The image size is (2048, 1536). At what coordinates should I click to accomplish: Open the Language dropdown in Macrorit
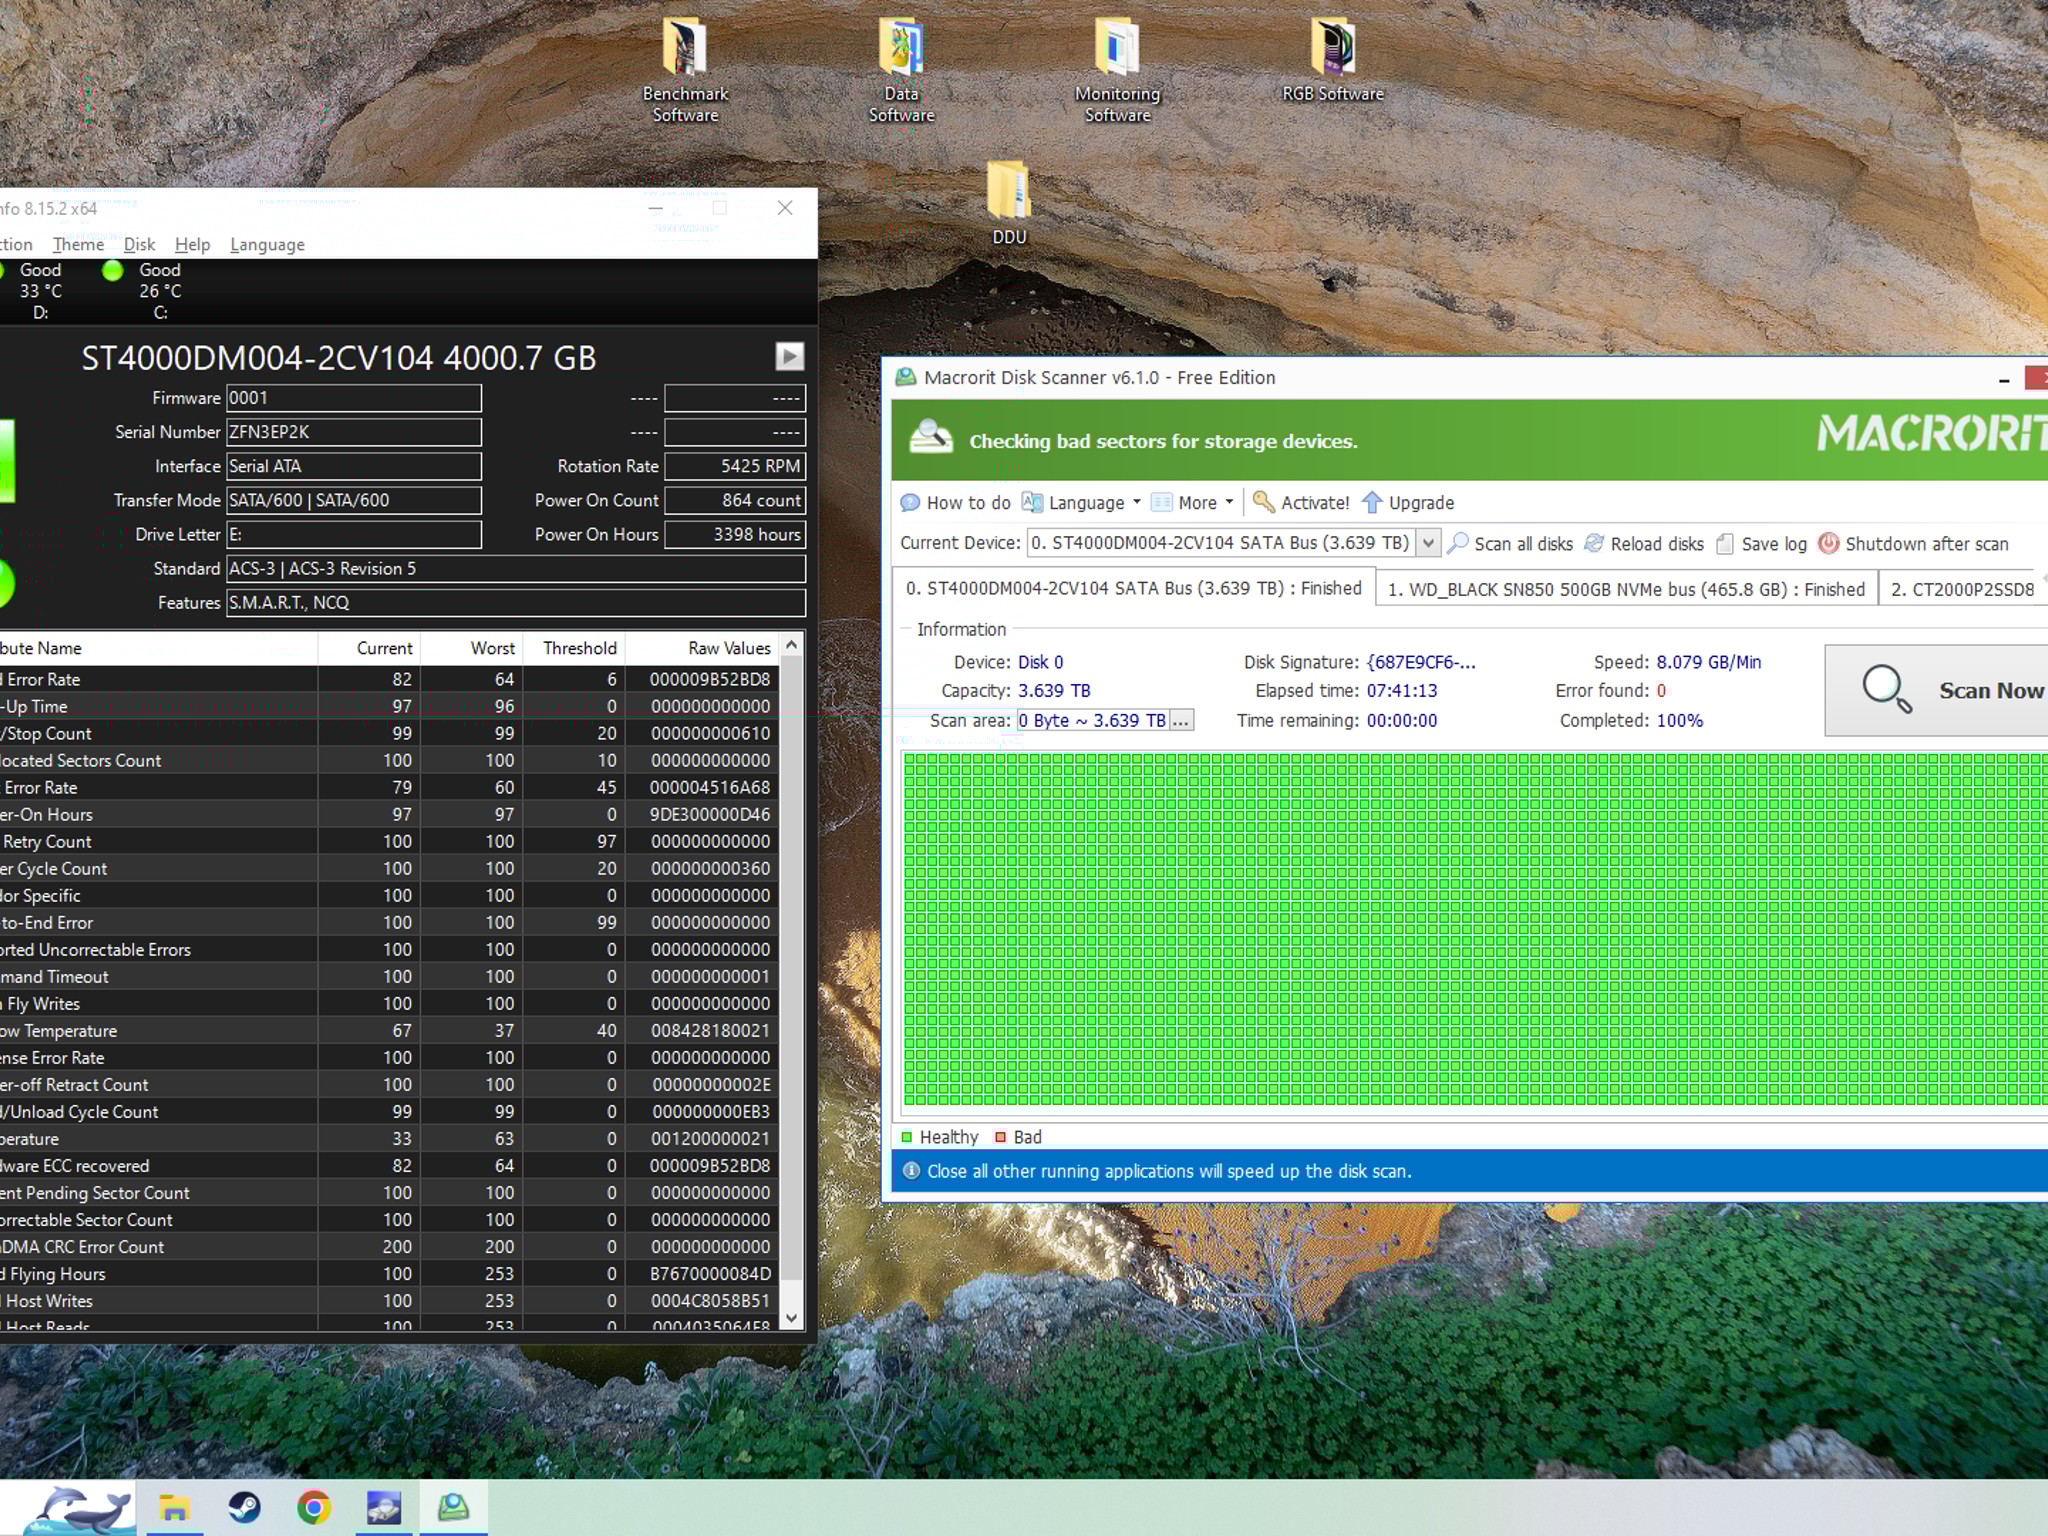pos(1086,502)
